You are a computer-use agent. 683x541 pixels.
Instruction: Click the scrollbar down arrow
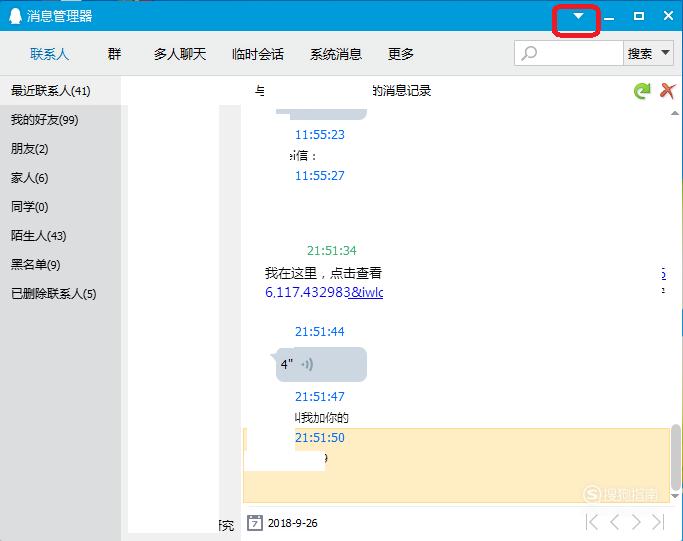(x=675, y=496)
